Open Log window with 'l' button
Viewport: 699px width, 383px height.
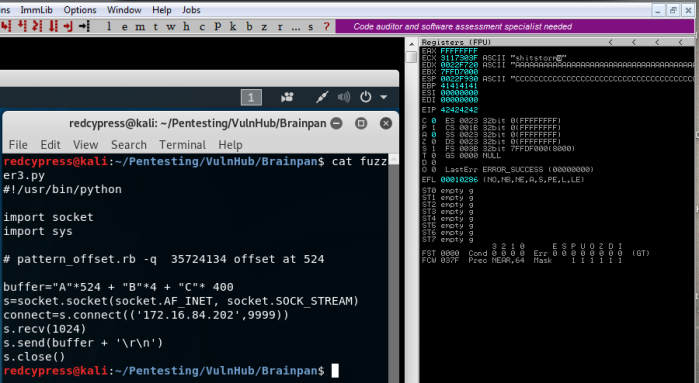point(109,26)
